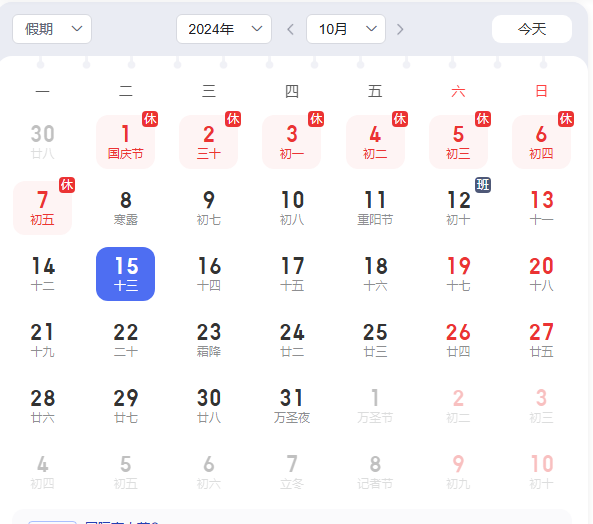Open the 10月 month dropdown

click(x=346, y=29)
